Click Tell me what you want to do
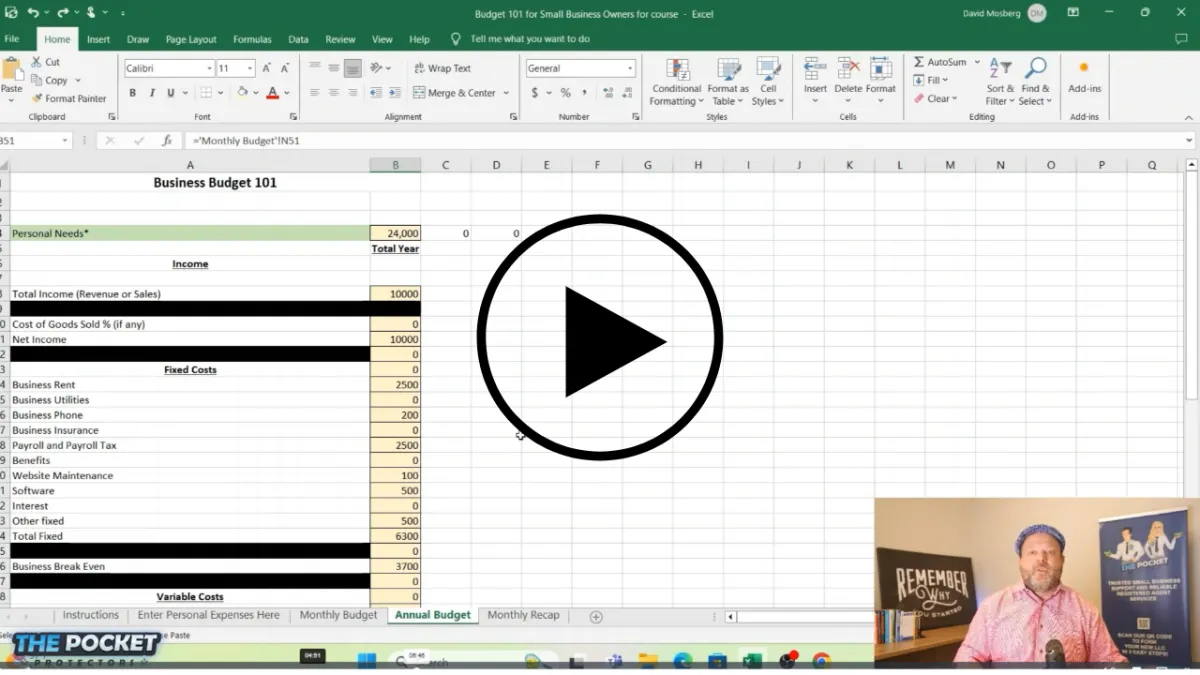Image resolution: width=1200 pixels, height=675 pixels. pyautogui.click(x=530, y=39)
